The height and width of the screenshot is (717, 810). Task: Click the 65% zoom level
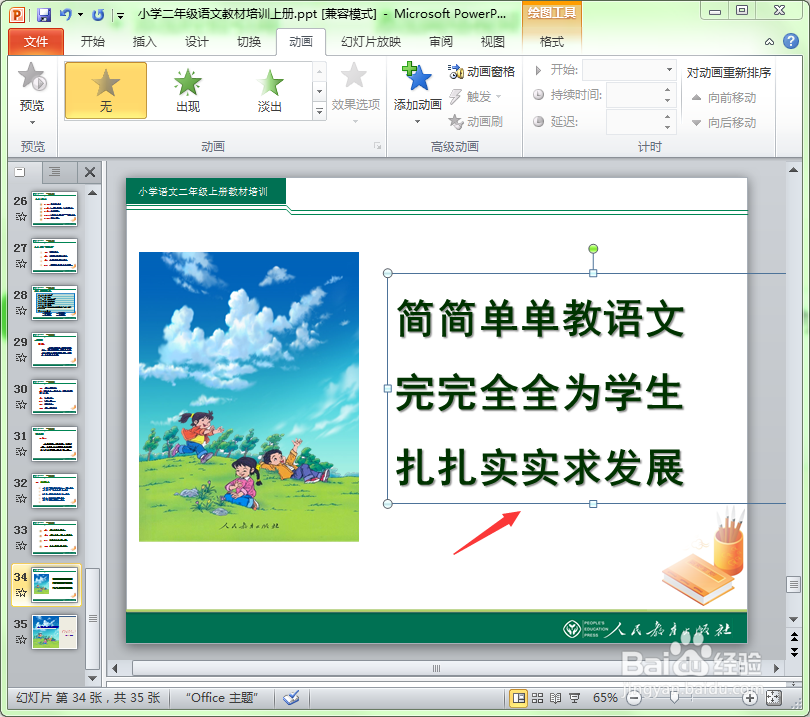pyautogui.click(x=605, y=698)
